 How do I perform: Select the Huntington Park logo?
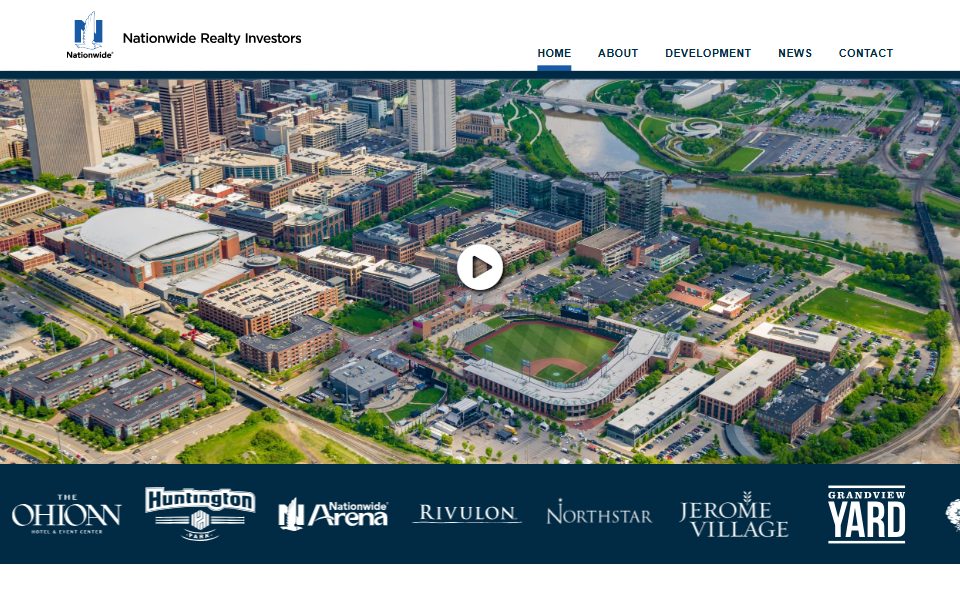[x=200, y=513]
